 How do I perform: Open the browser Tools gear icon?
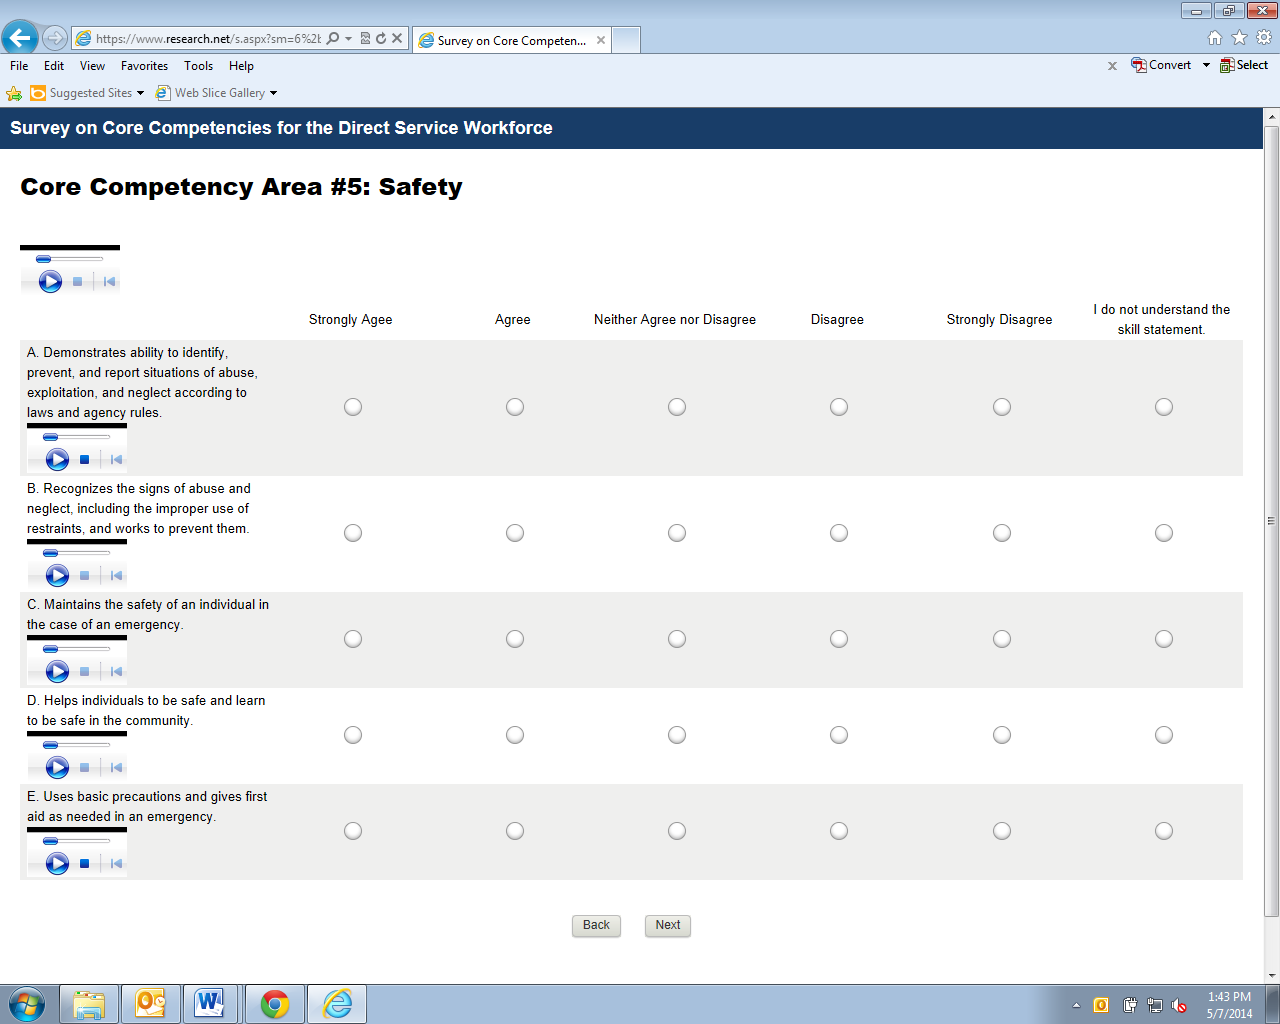[x=1264, y=38]
